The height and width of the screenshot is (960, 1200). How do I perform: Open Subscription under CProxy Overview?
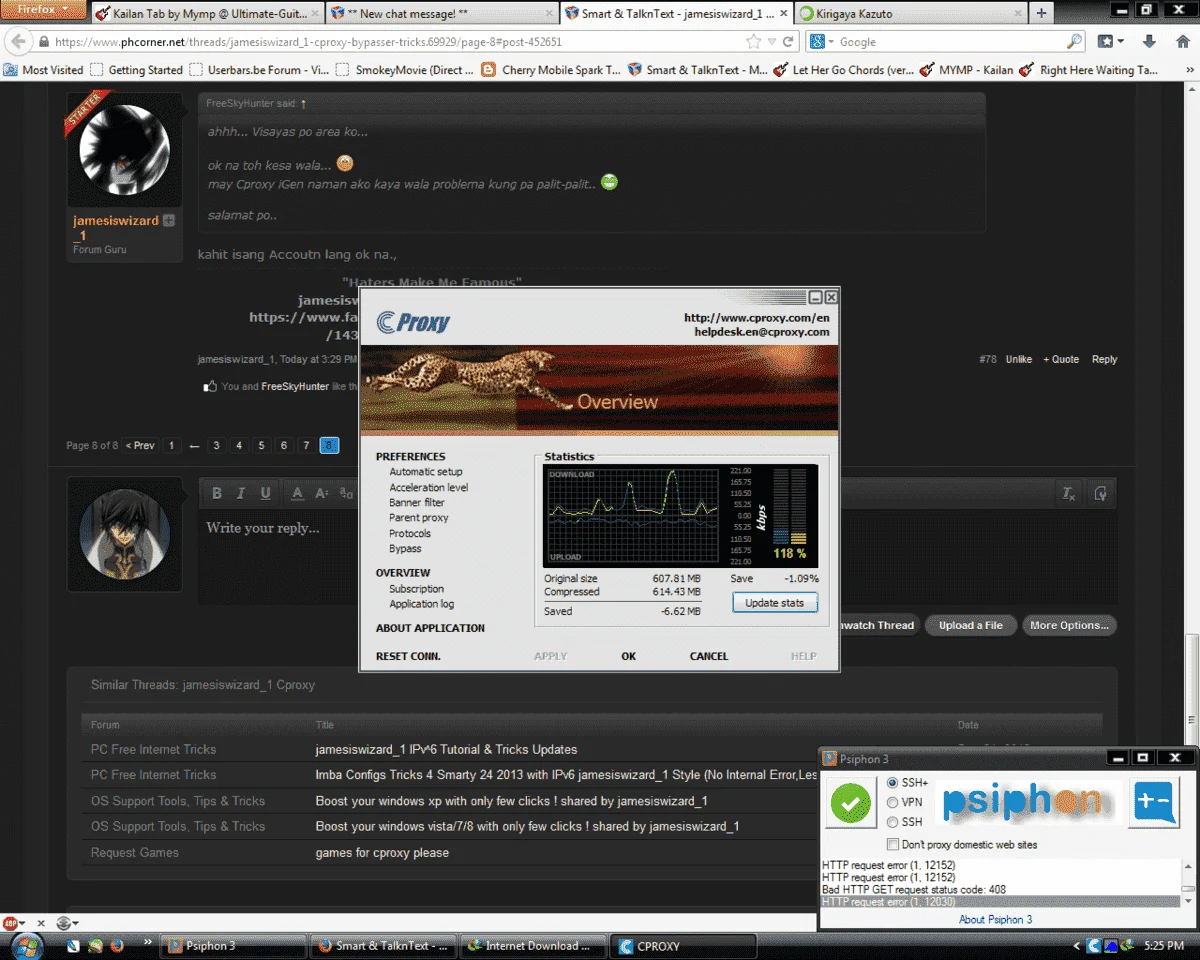click(x=416, y=589)
